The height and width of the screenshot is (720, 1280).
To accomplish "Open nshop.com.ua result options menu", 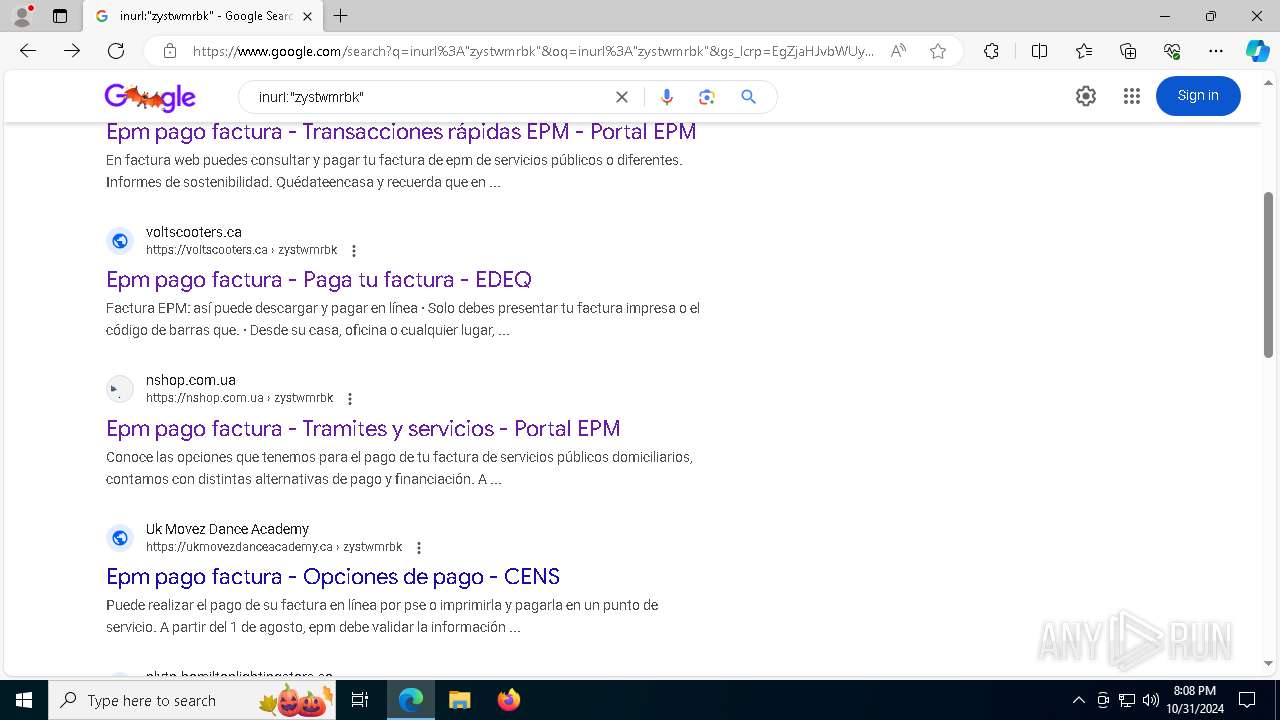I will pyautogui.click(x=349, y=399).
